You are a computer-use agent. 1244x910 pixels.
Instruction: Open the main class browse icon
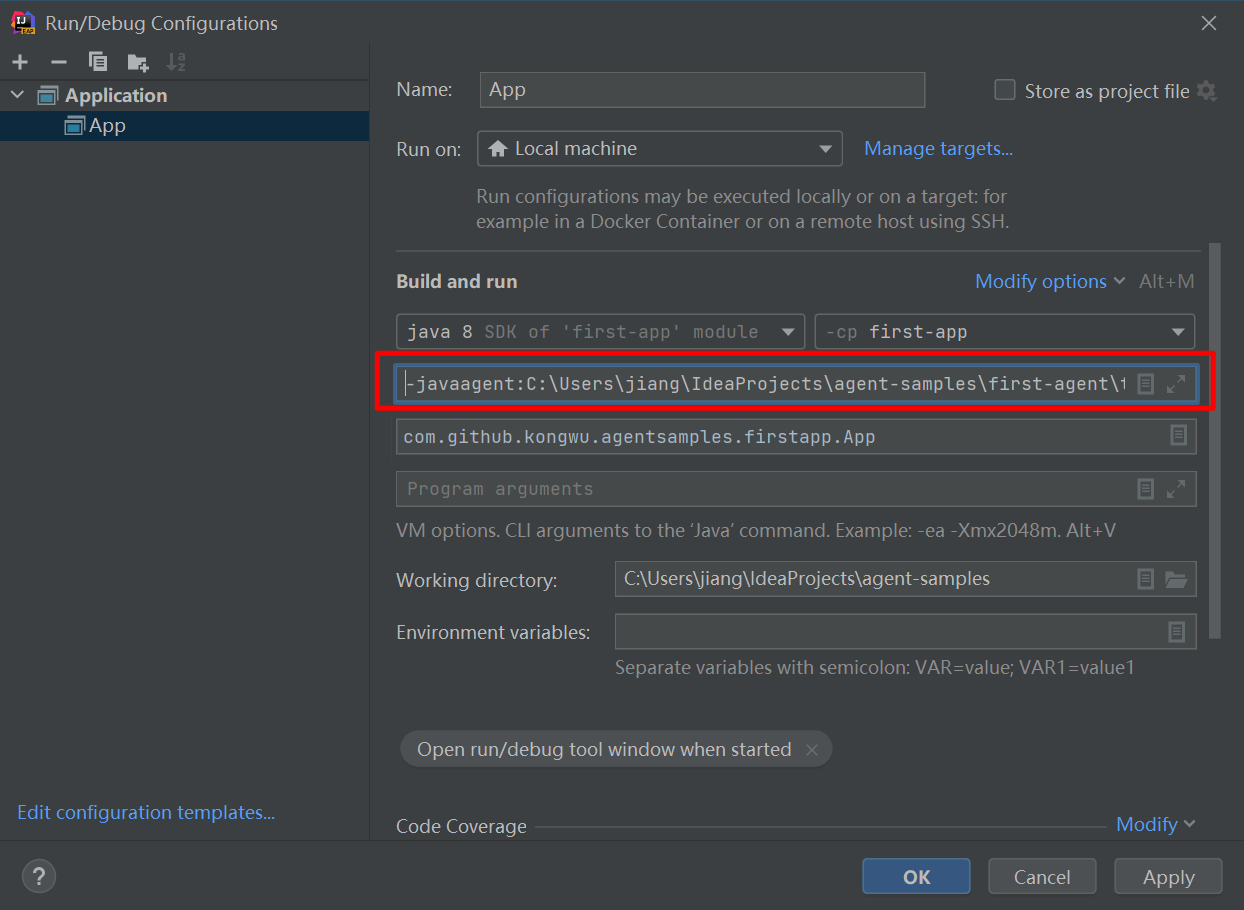1178,436
